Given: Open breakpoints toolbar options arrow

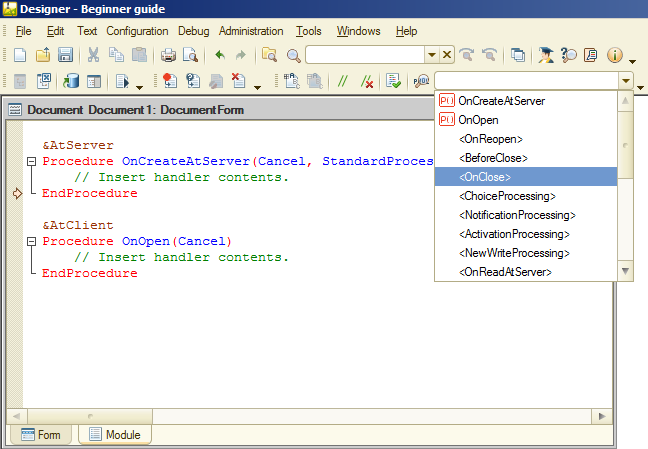Looking at the screenshot, I should (257, 87).
